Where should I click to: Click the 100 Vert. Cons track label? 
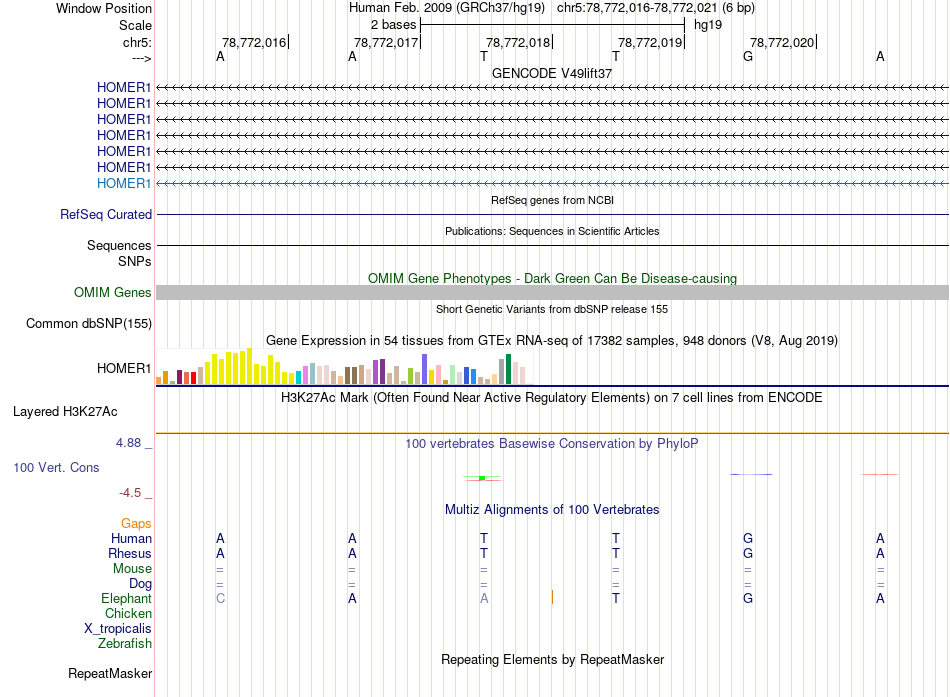pos(56,467)
